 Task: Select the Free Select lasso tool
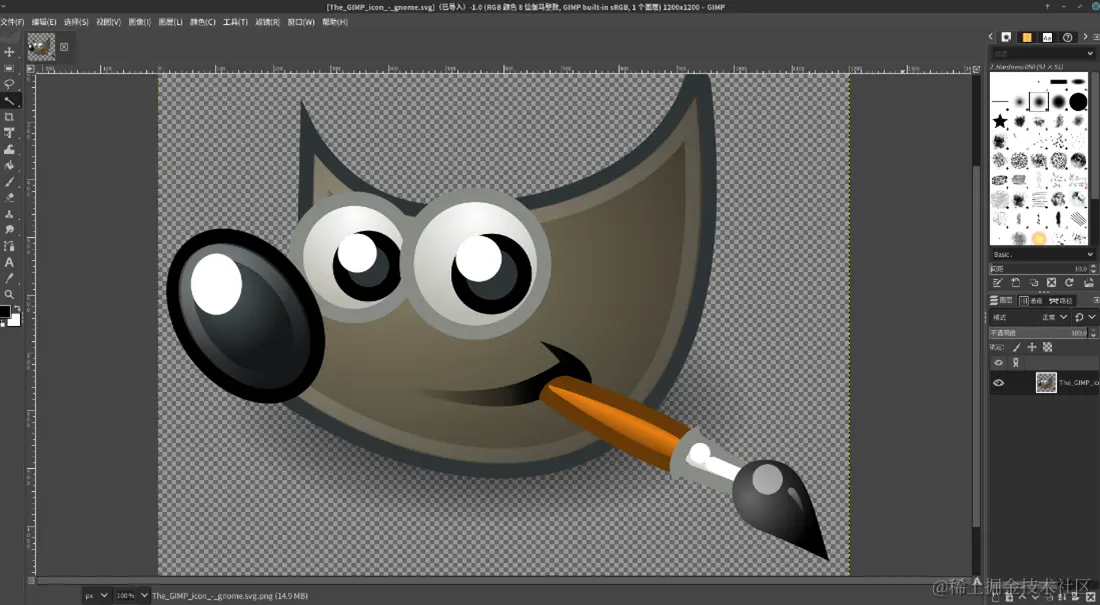click(x=9, y=84)
